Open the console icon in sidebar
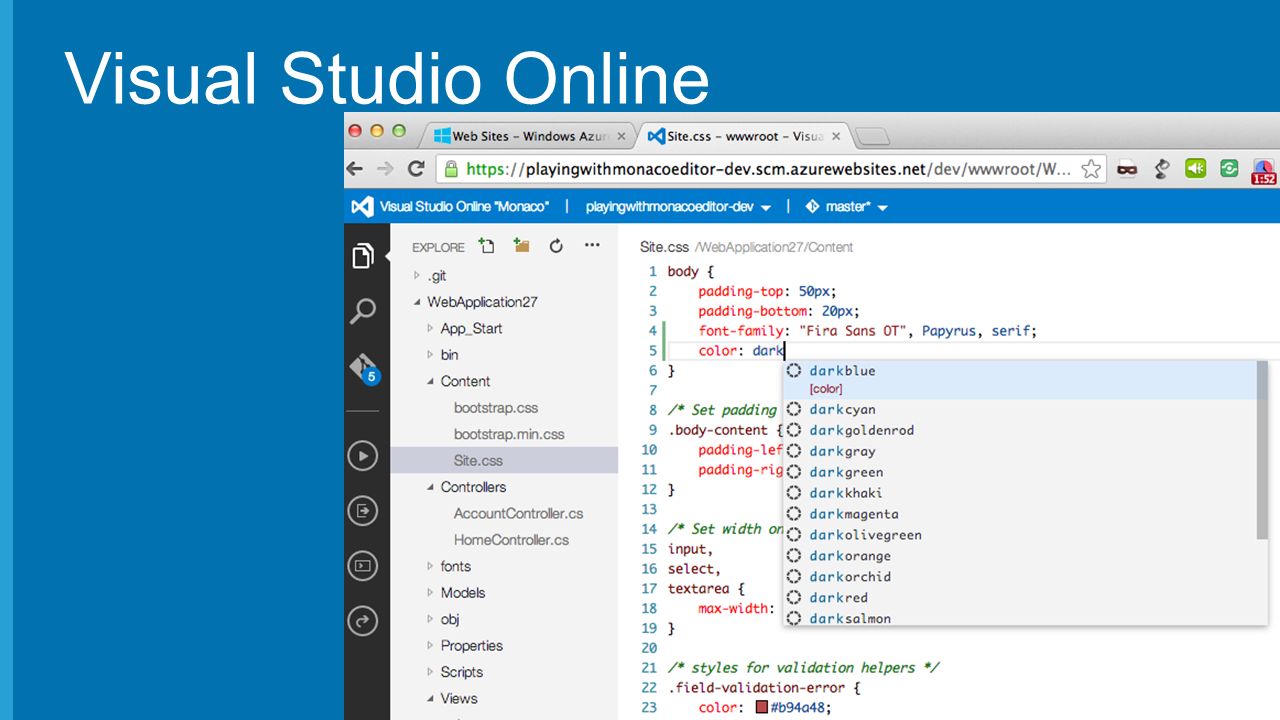This screenshot has width=1280, height=720. click(x=363, y=566)
